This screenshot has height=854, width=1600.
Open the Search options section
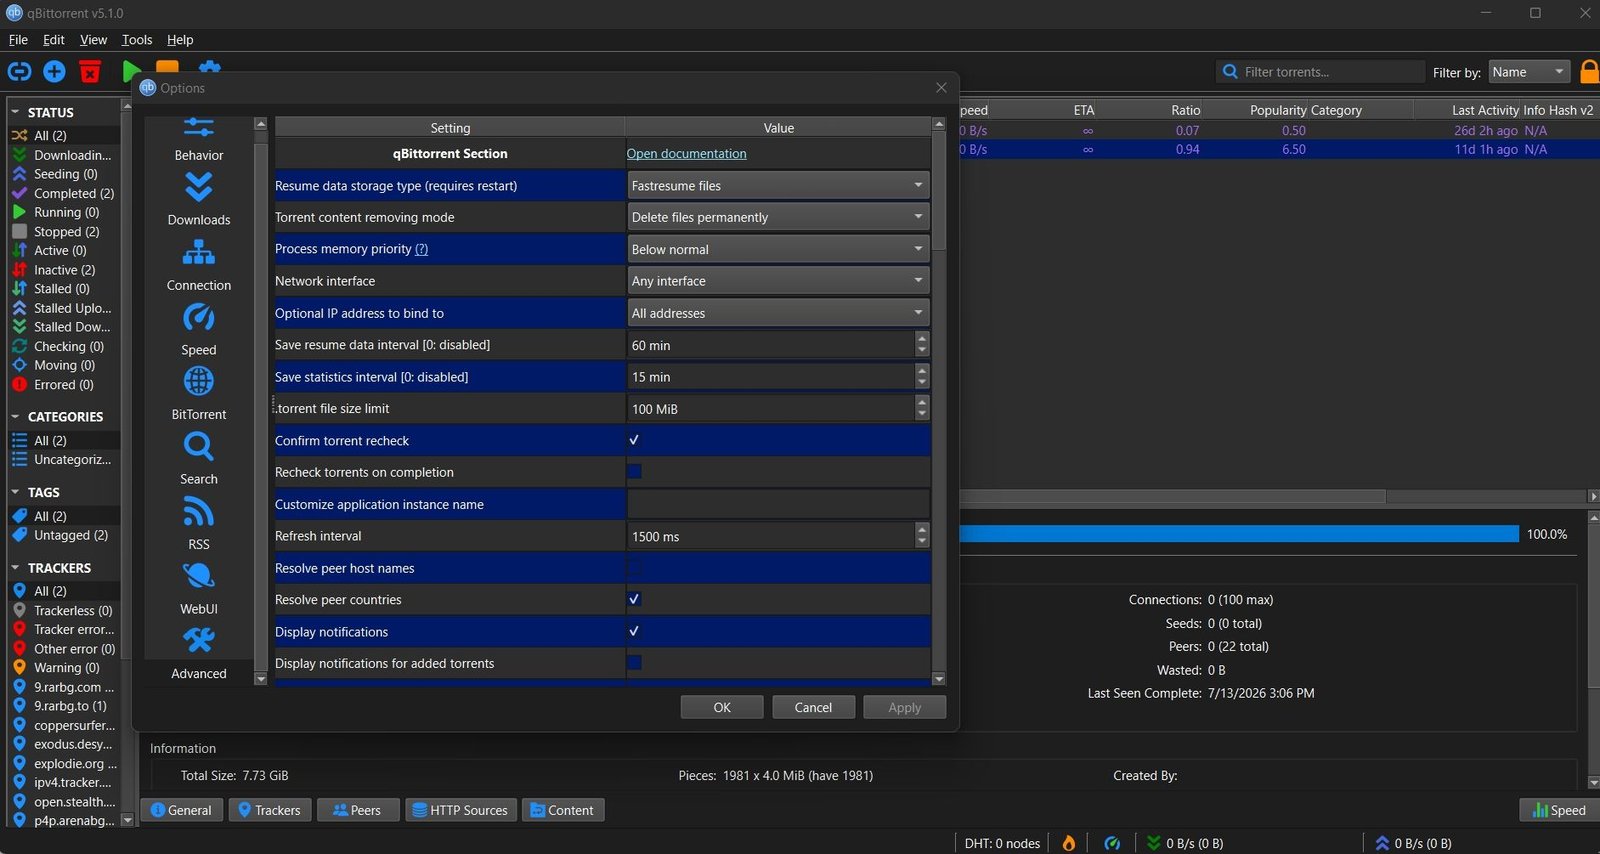coord(199,459)
